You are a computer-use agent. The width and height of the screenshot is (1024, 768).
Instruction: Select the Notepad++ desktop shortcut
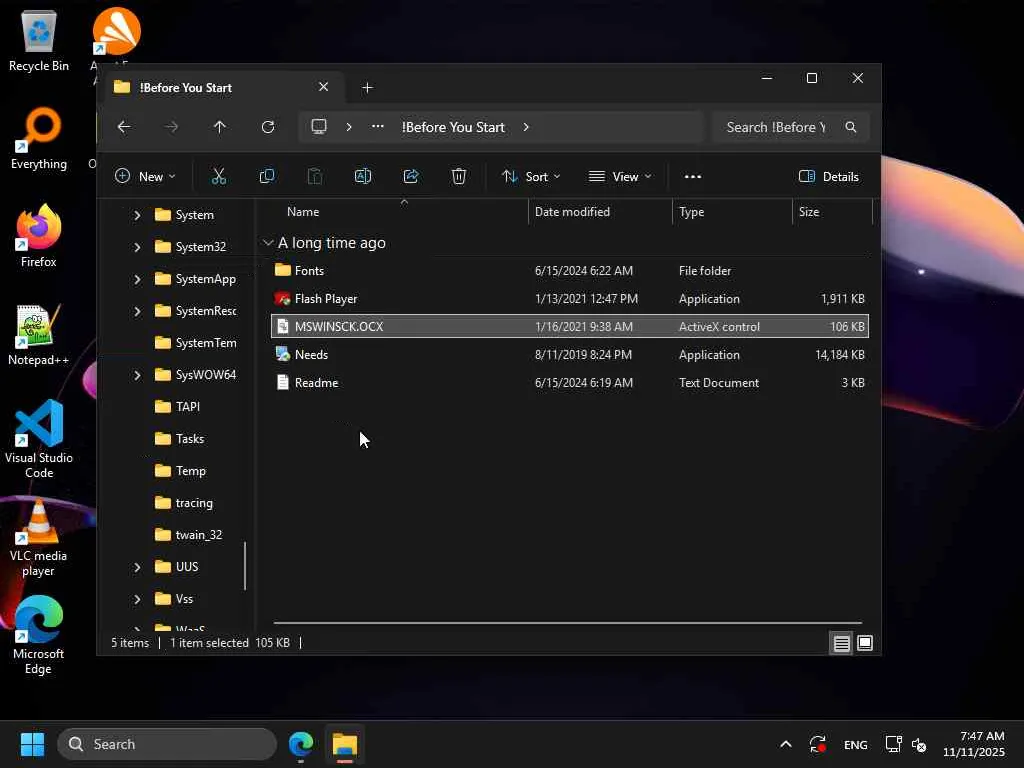(39, 334)
